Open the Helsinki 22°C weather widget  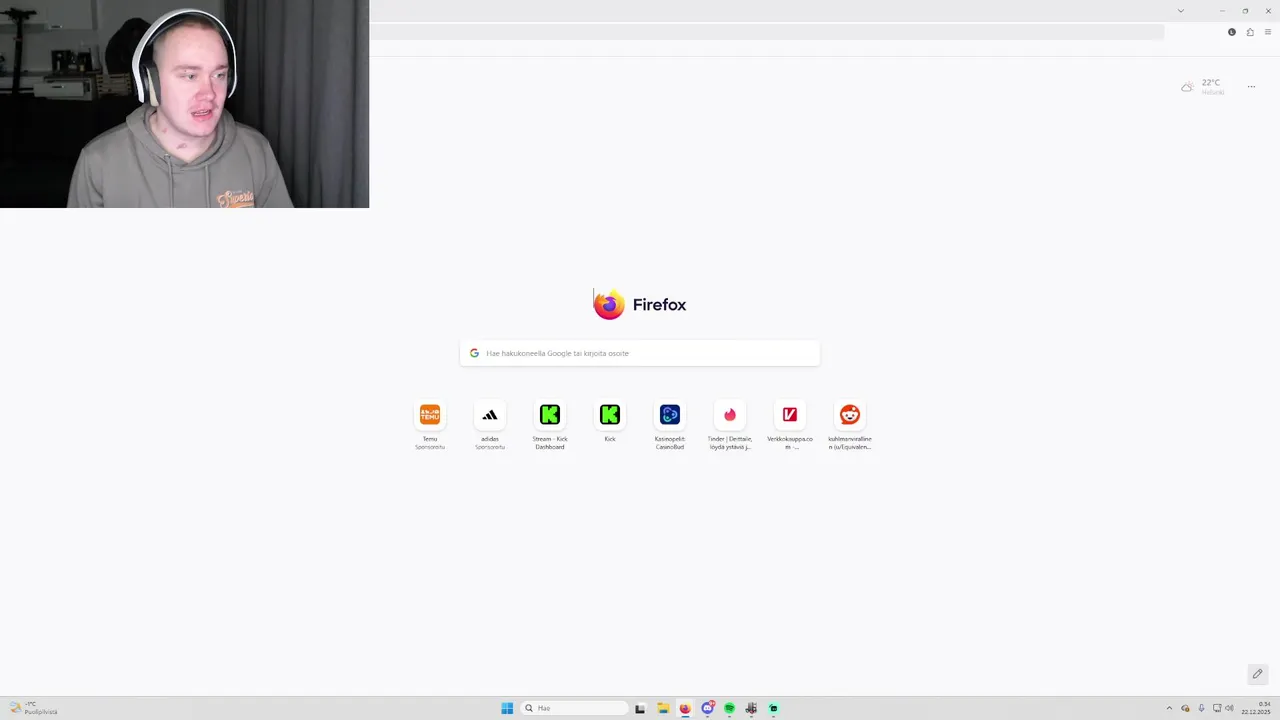[x=1203, y=87]
